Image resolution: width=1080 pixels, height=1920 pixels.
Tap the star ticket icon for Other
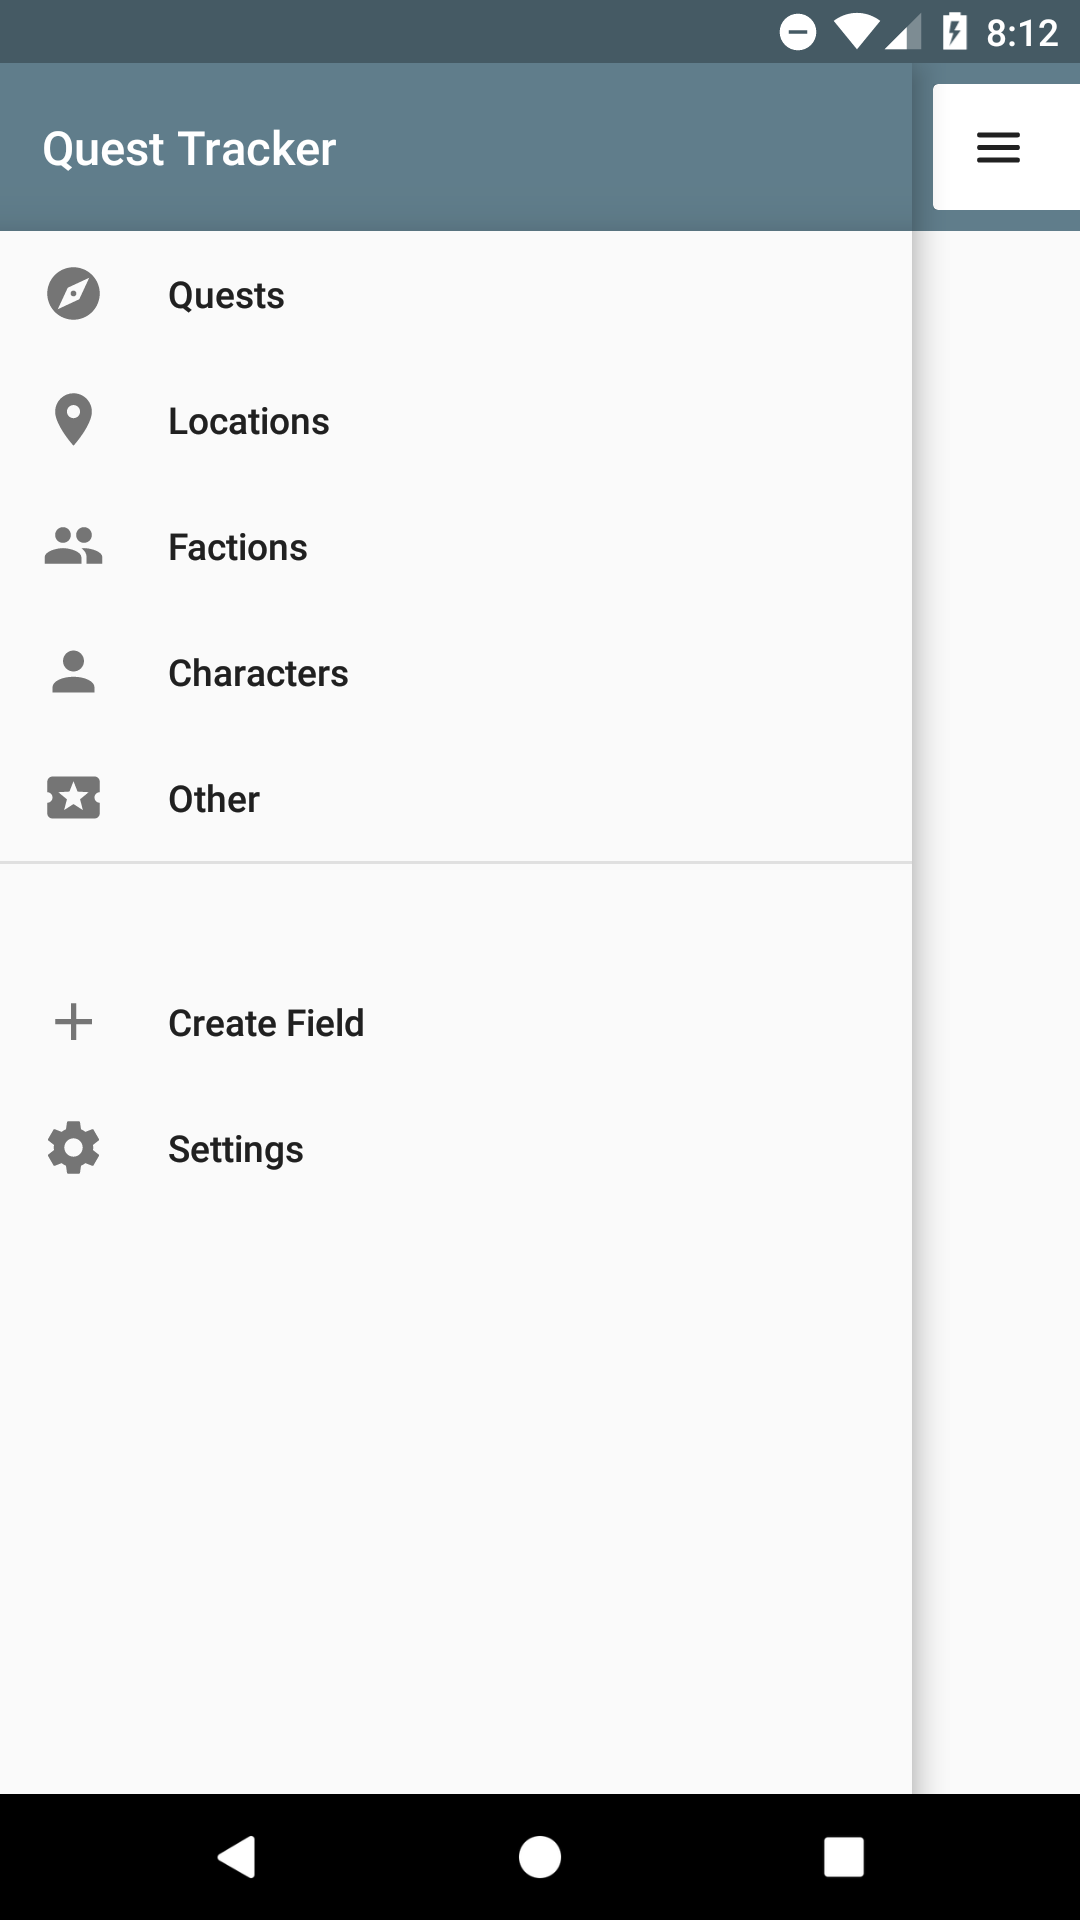point(73,798)
